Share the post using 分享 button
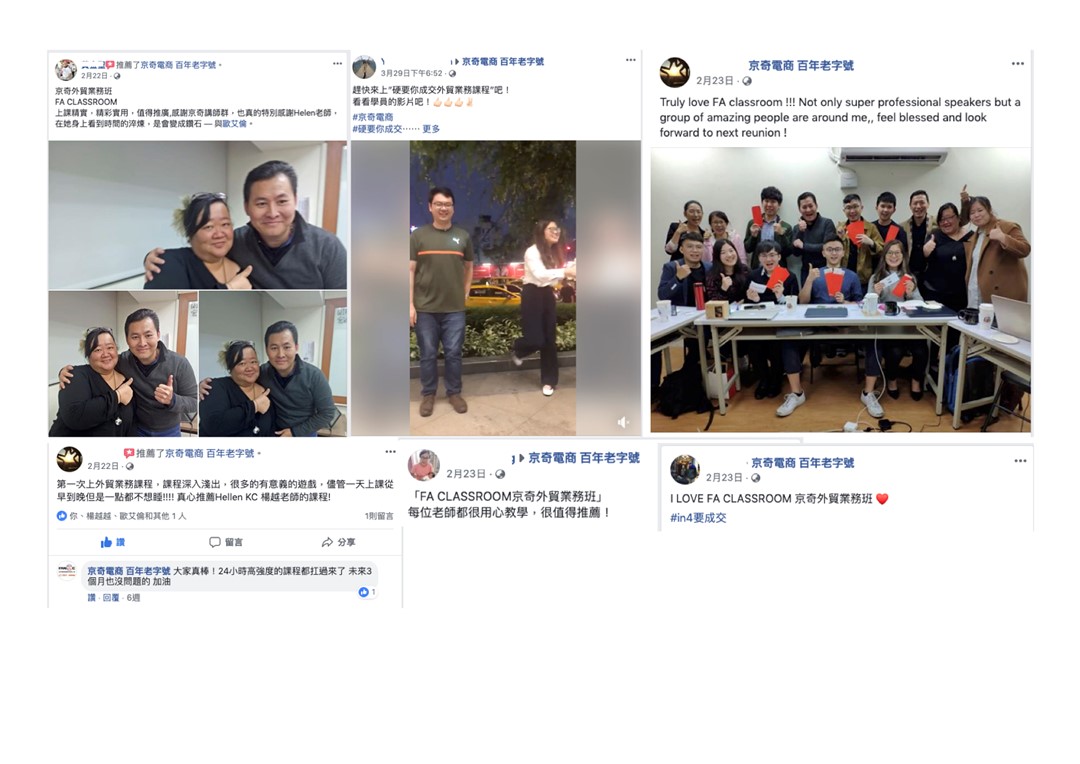The image size is (1080, 764). [338, 542]
